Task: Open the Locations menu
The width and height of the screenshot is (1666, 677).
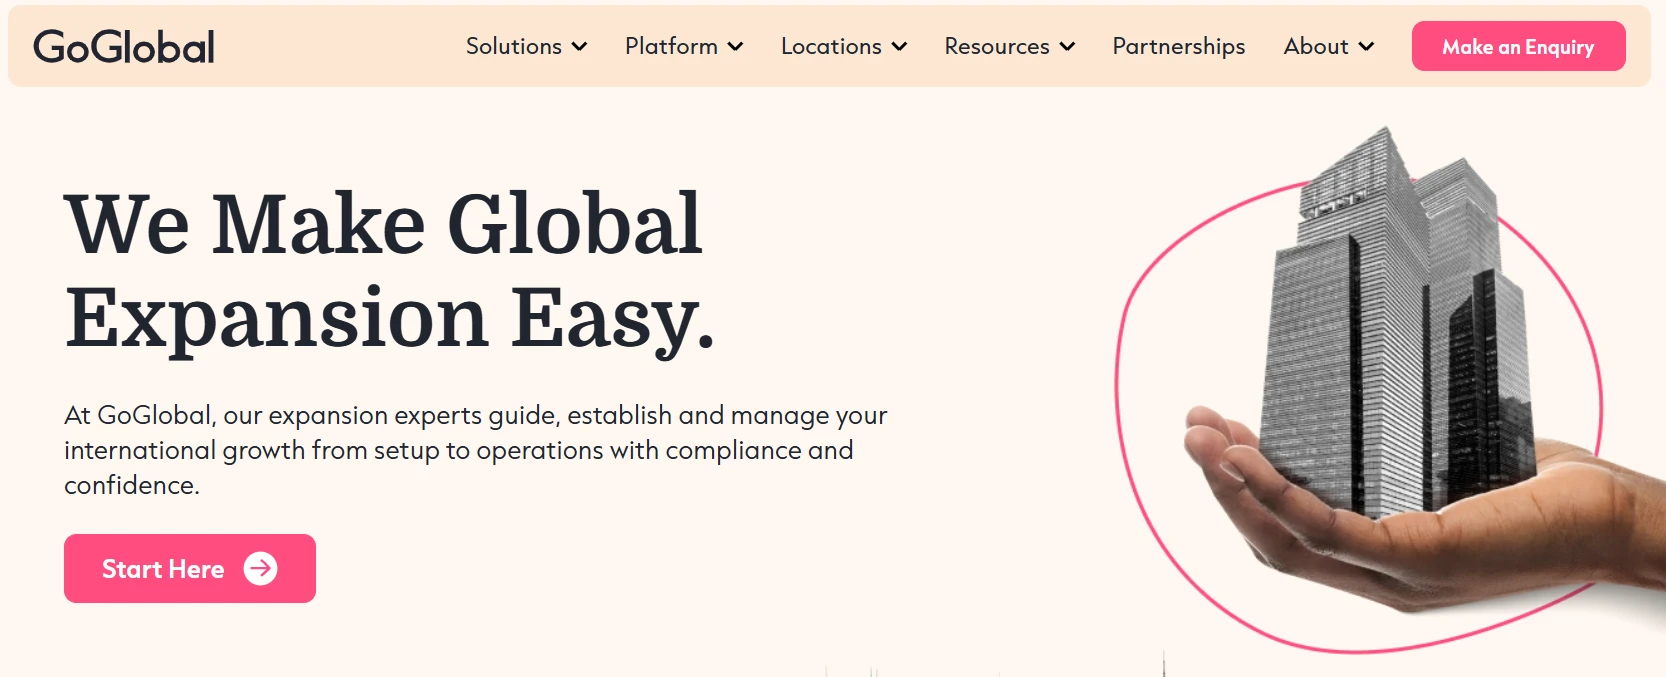Action: [x=831, y=46]
